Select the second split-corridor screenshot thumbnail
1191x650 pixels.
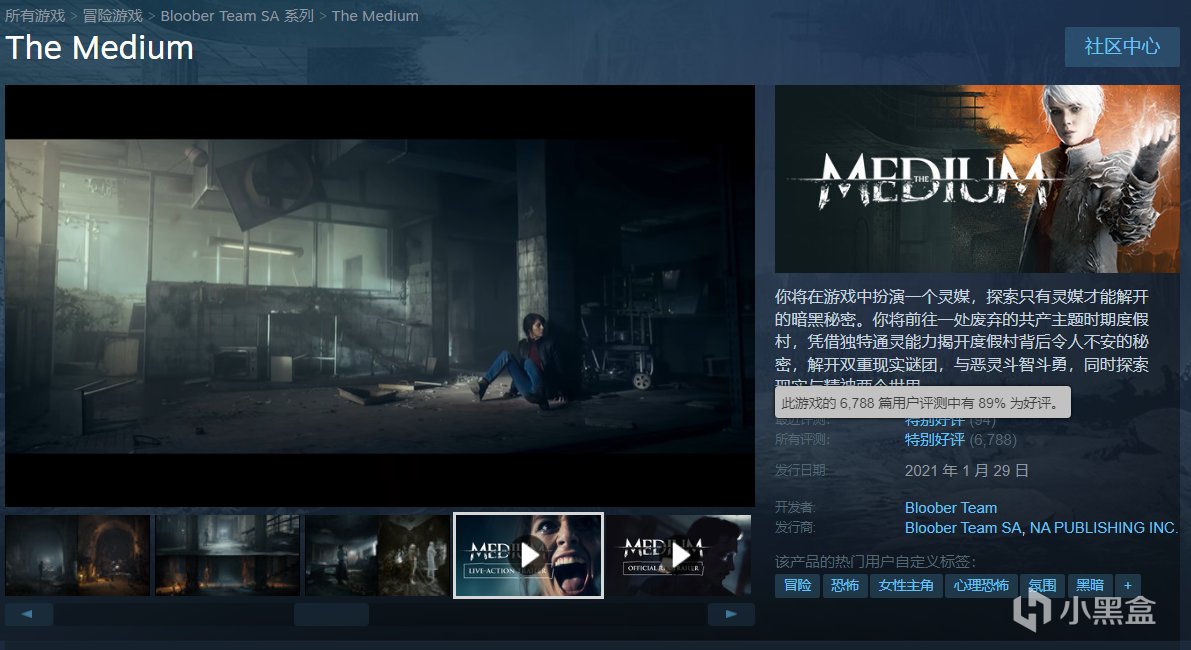point(227,555)
